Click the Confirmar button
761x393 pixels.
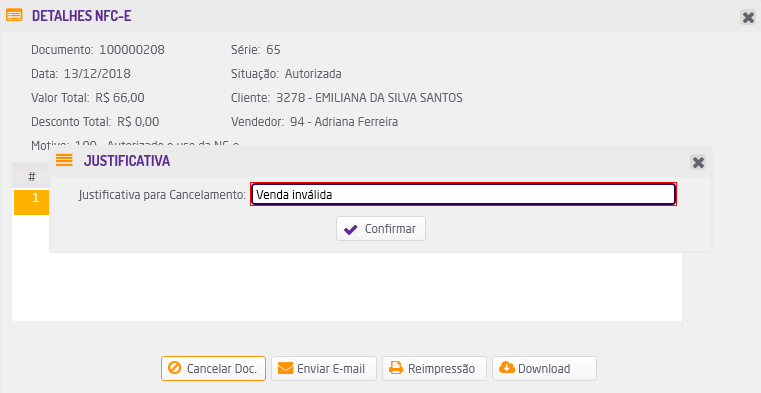[381, 229]
